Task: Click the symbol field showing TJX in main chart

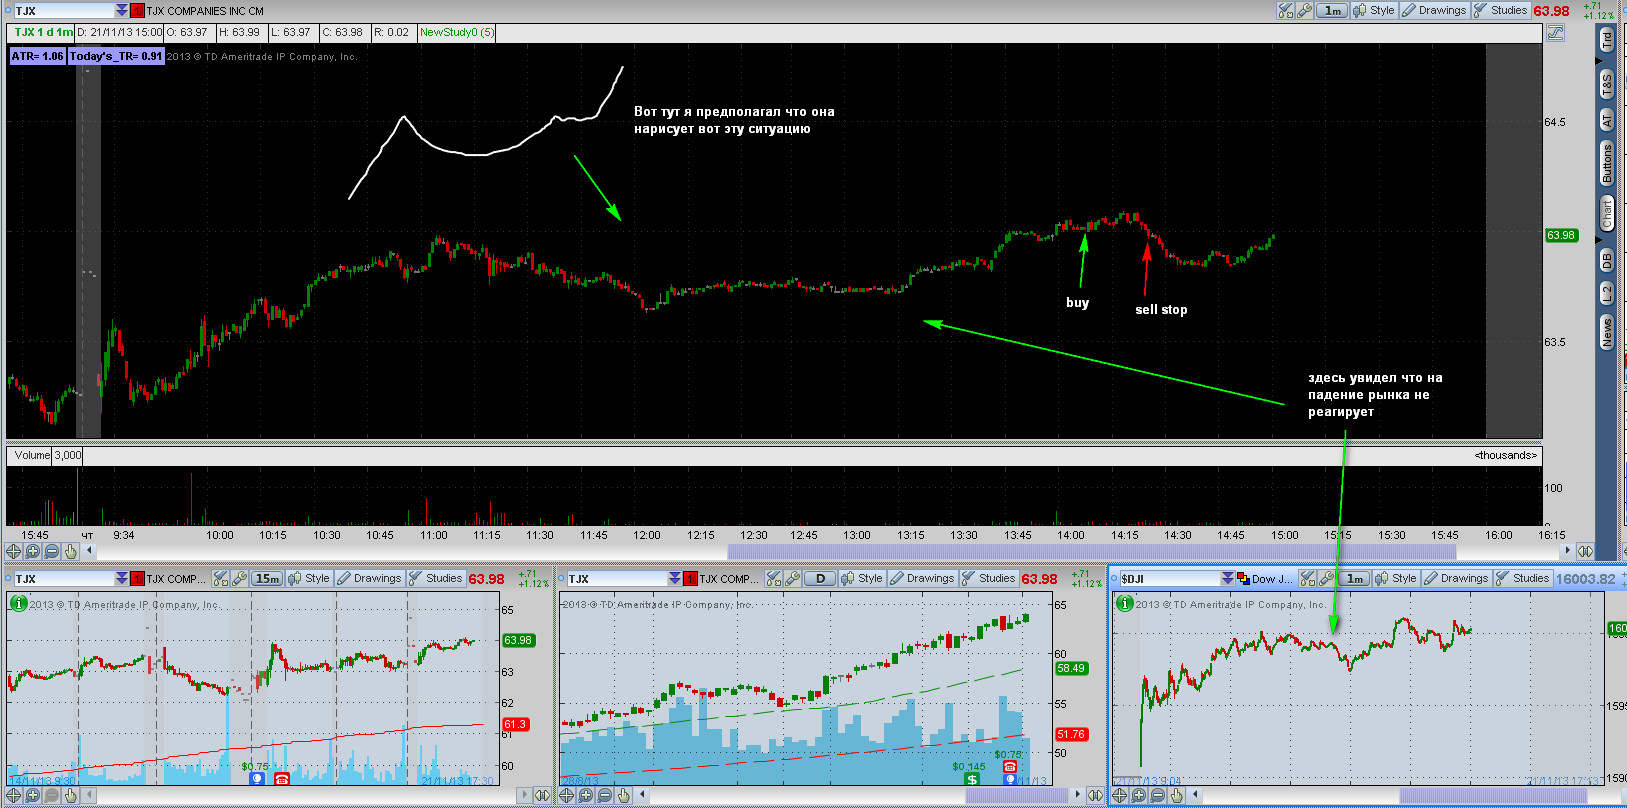Action: click(63, 11)
